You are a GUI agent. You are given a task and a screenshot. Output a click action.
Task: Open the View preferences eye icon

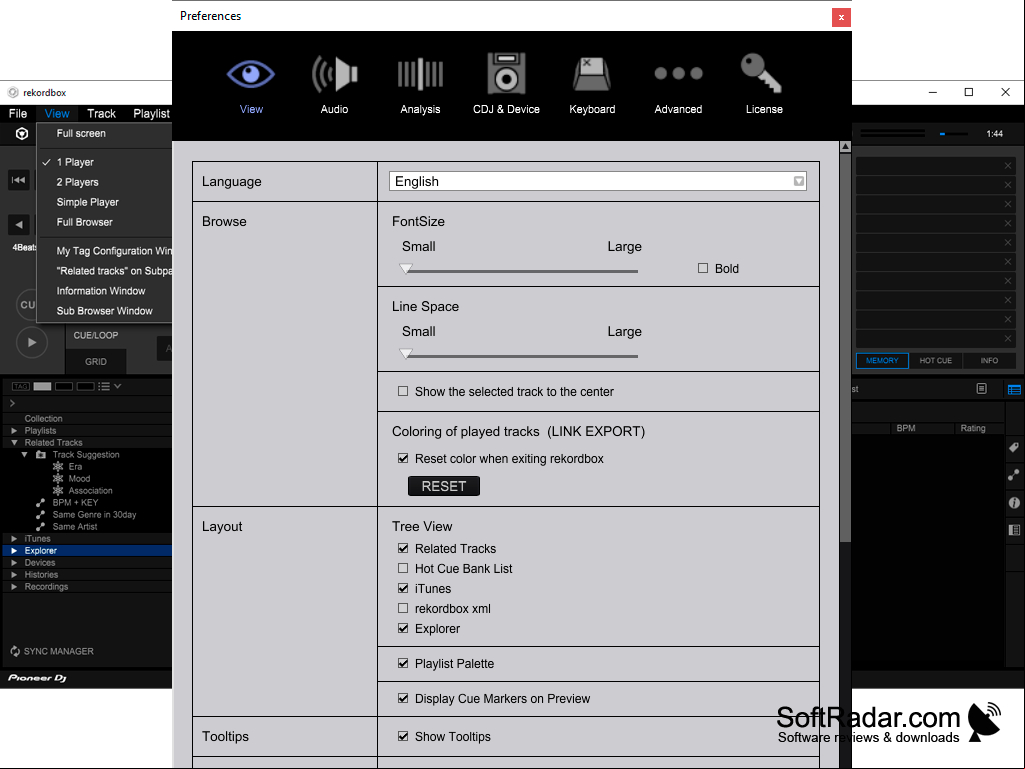pyautogui.click(x=251, y=73)
